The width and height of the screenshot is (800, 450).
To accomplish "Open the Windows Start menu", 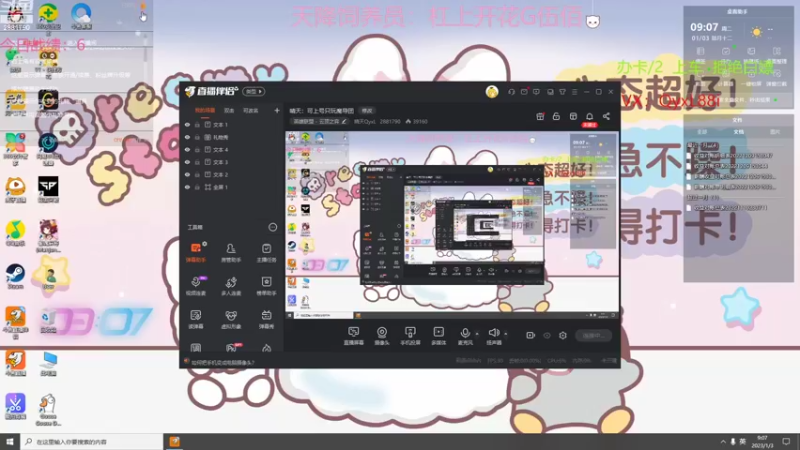I will [x=10, y=442].
